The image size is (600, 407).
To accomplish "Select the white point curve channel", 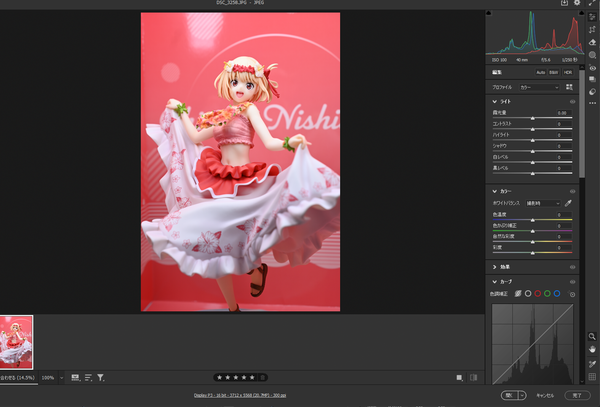I will click(x=528, y=294).
